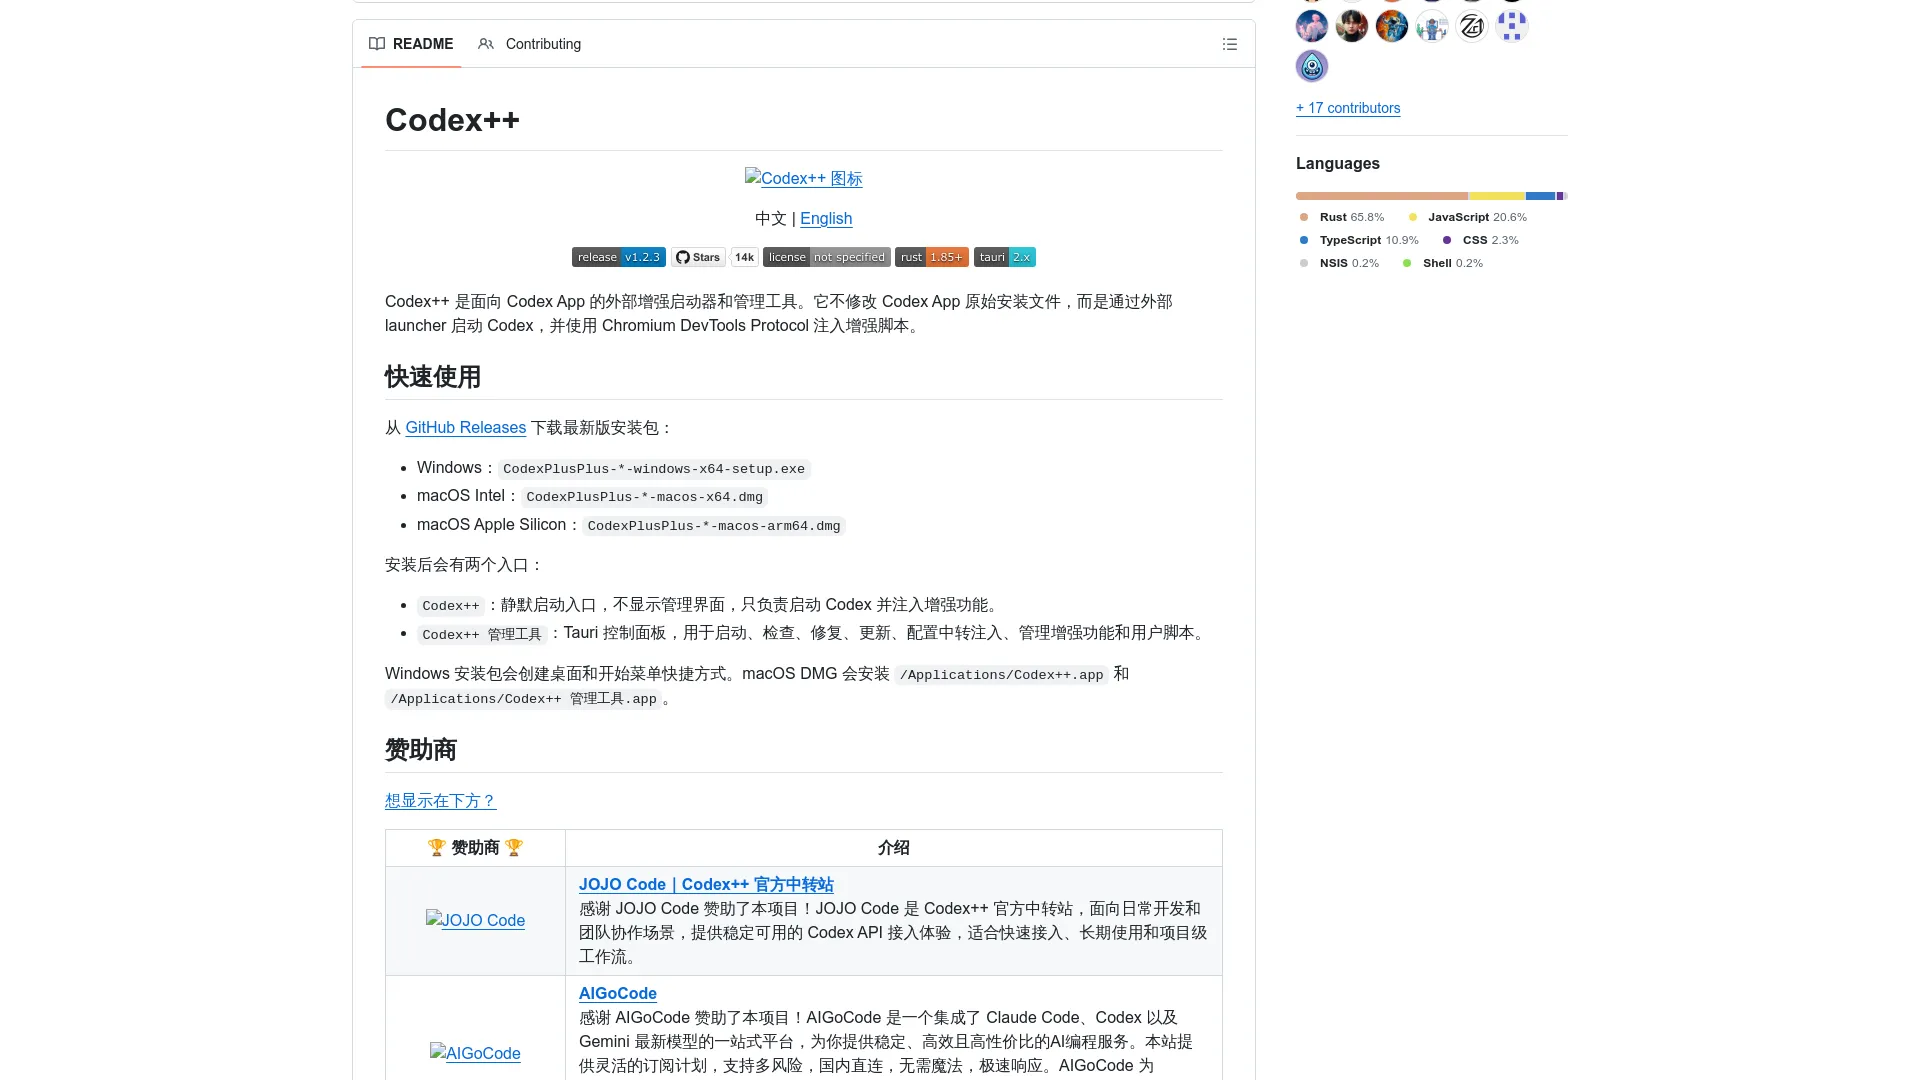Open the AIGoCode heading link
Image resolution: width=1920 pixels, height=1080 pixels.
click(618, 994)
